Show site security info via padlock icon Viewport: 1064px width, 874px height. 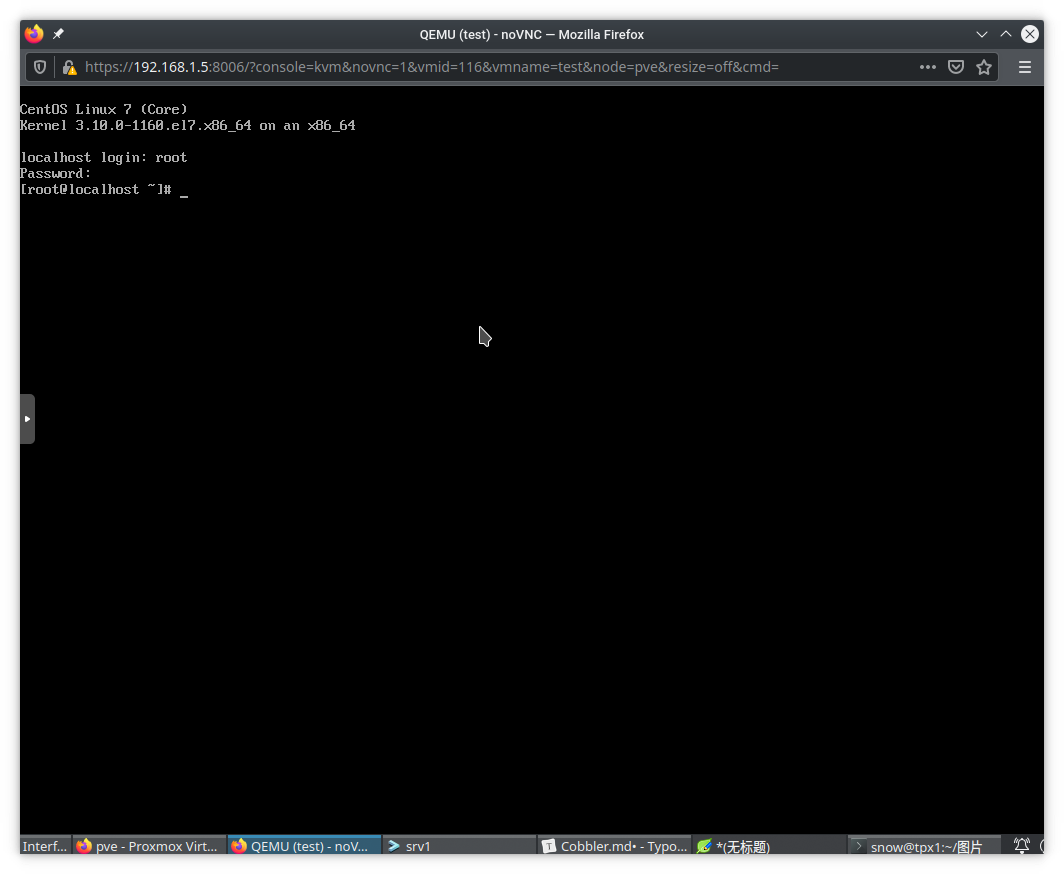(x=69, y=67)
